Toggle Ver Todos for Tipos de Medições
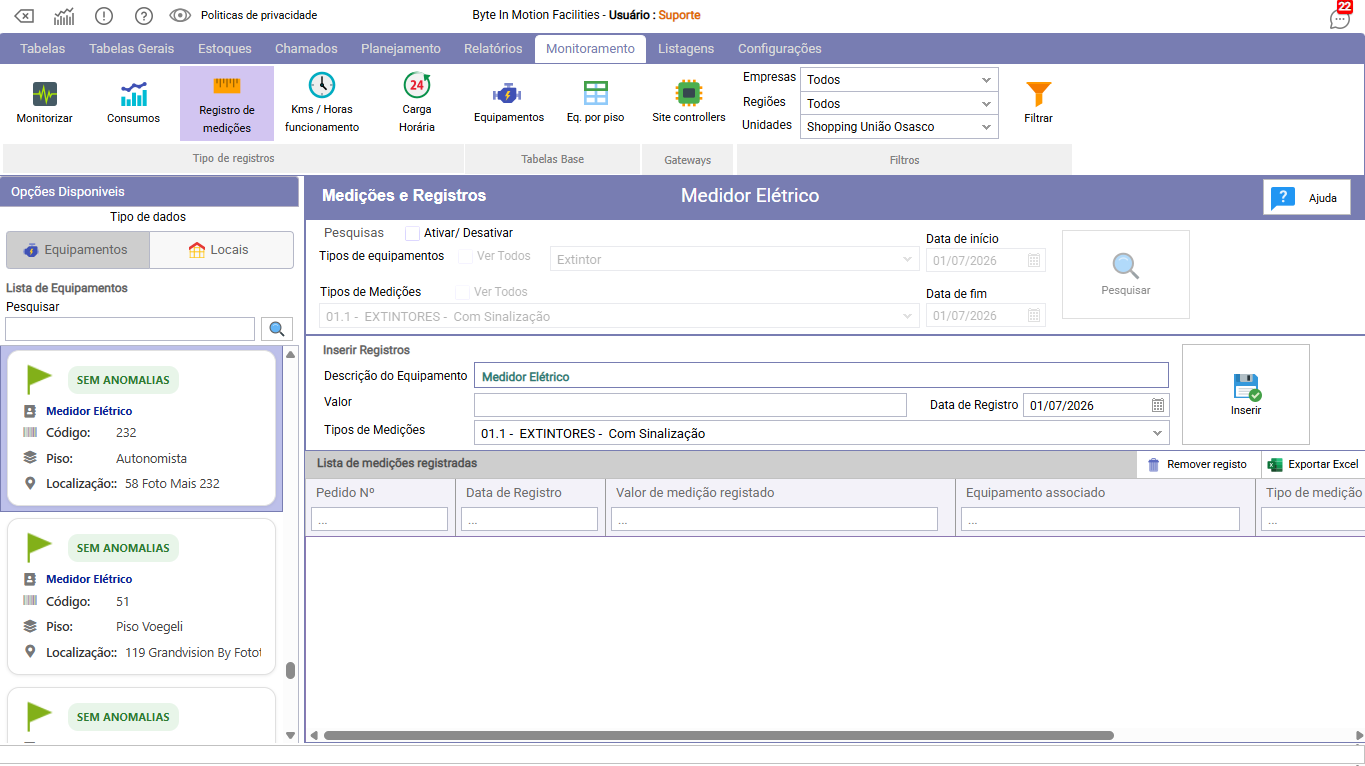Screen dimensions: 1365x766 [x=462, y=292]
